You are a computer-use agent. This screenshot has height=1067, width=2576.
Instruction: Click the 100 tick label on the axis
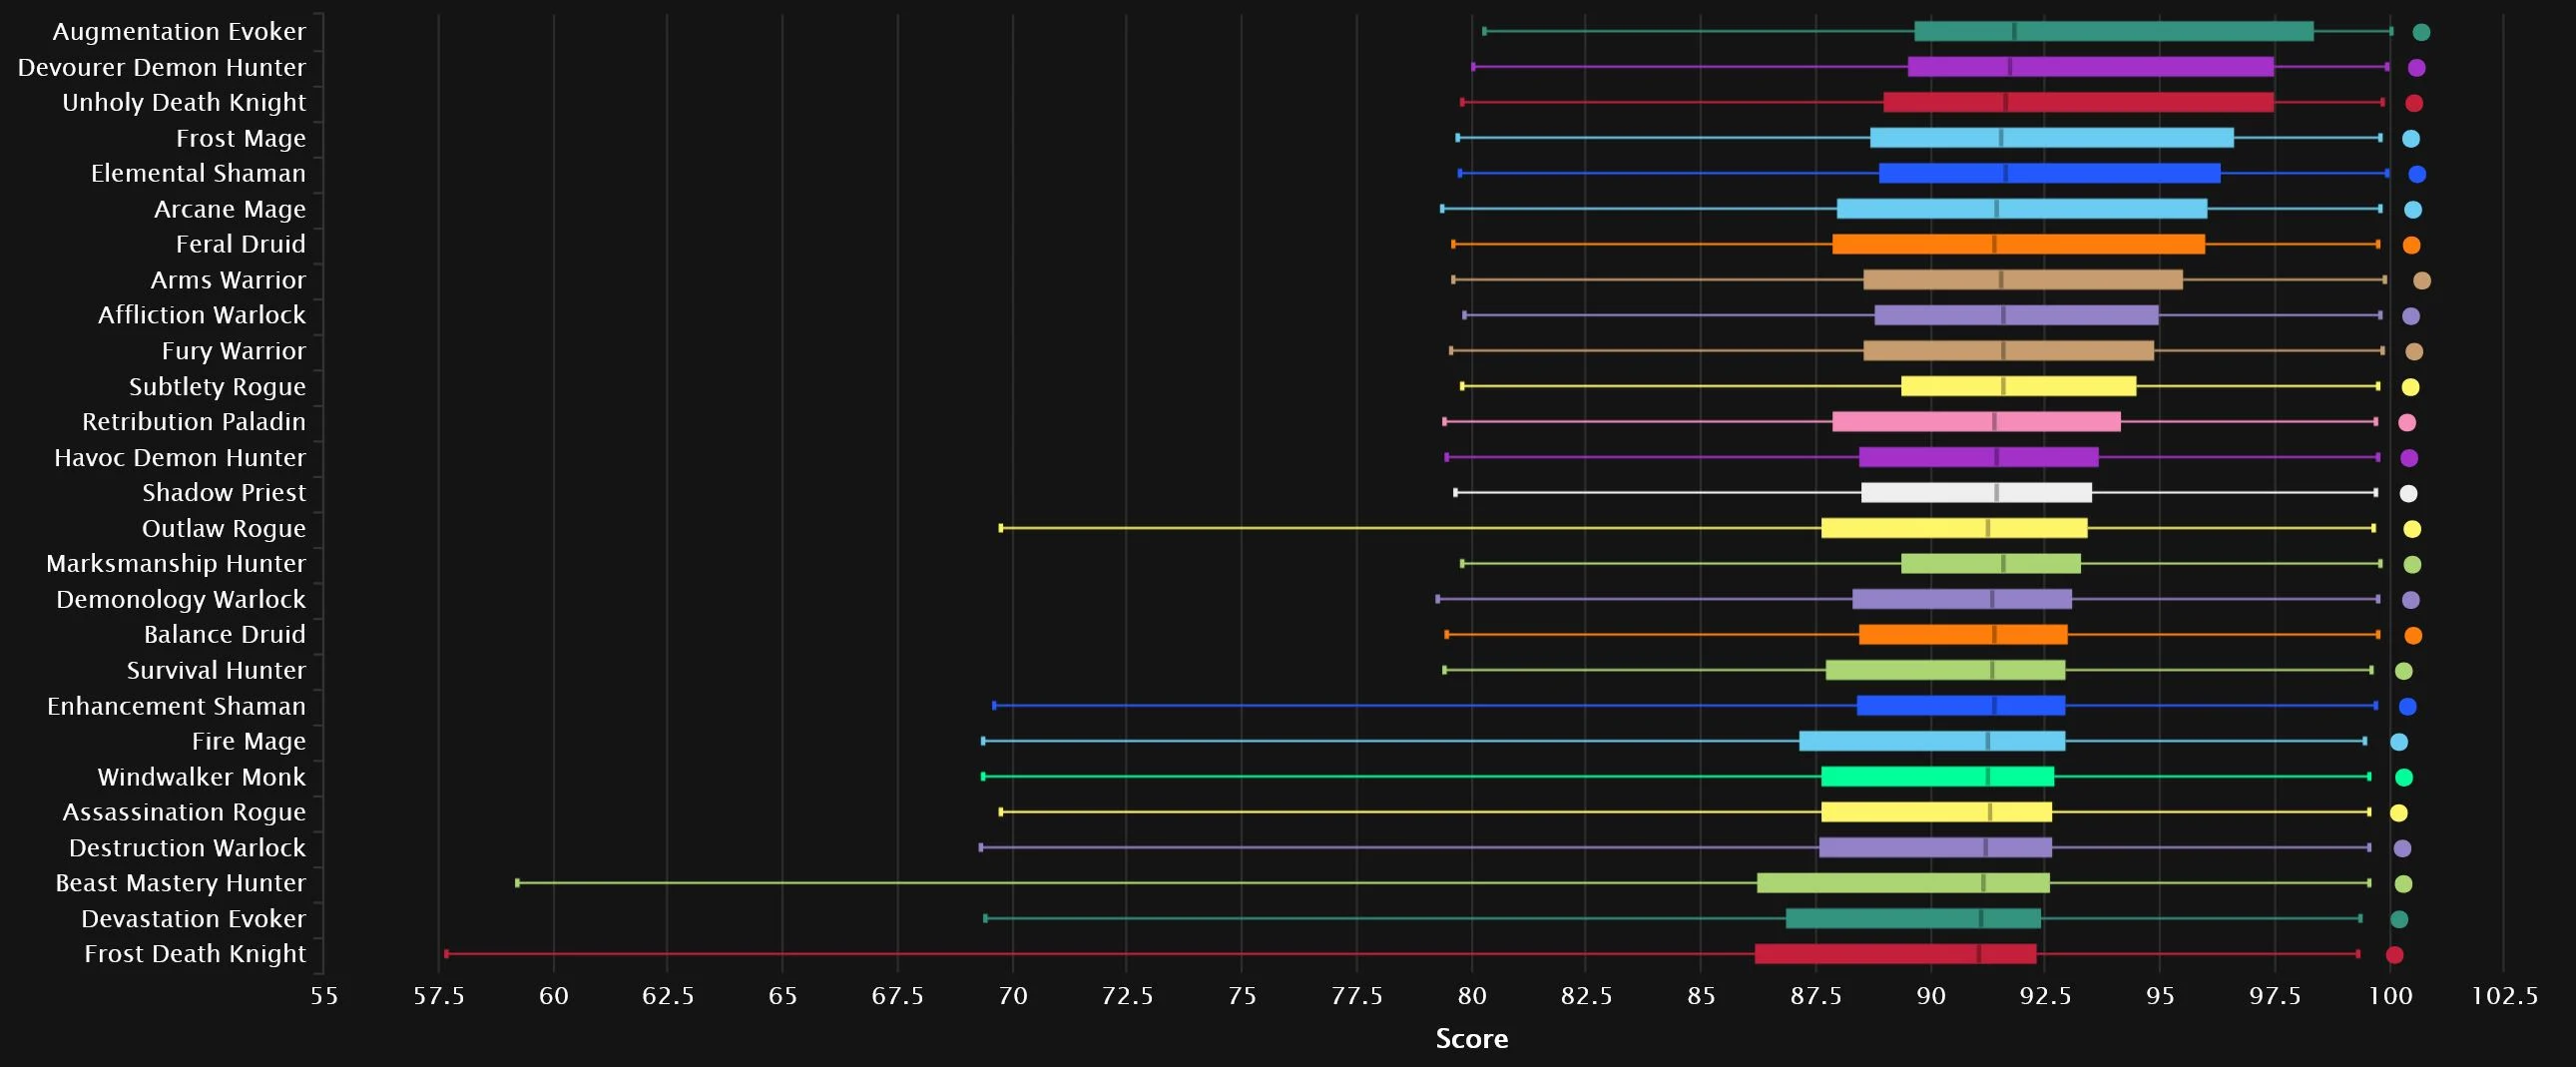click(x=2390, y=996)
